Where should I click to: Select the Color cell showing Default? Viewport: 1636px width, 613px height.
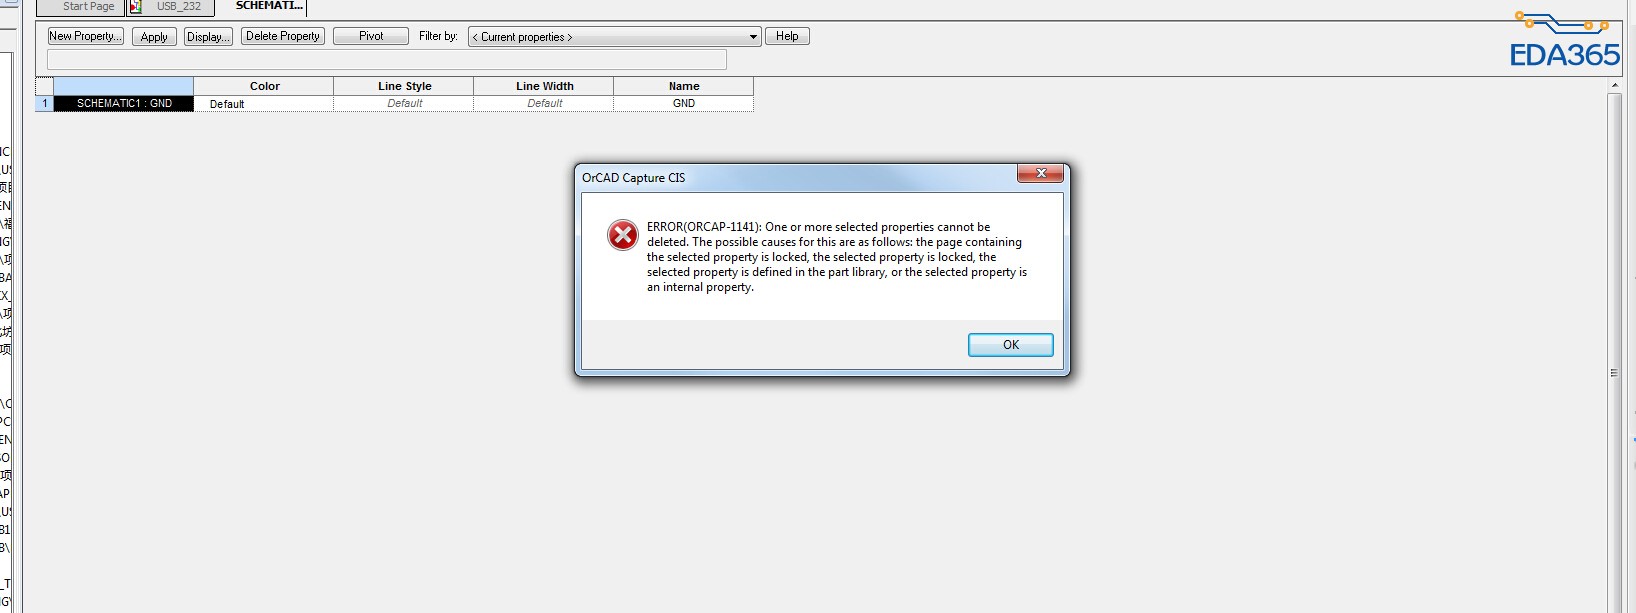pyautogui.click(x=264, y=104)
